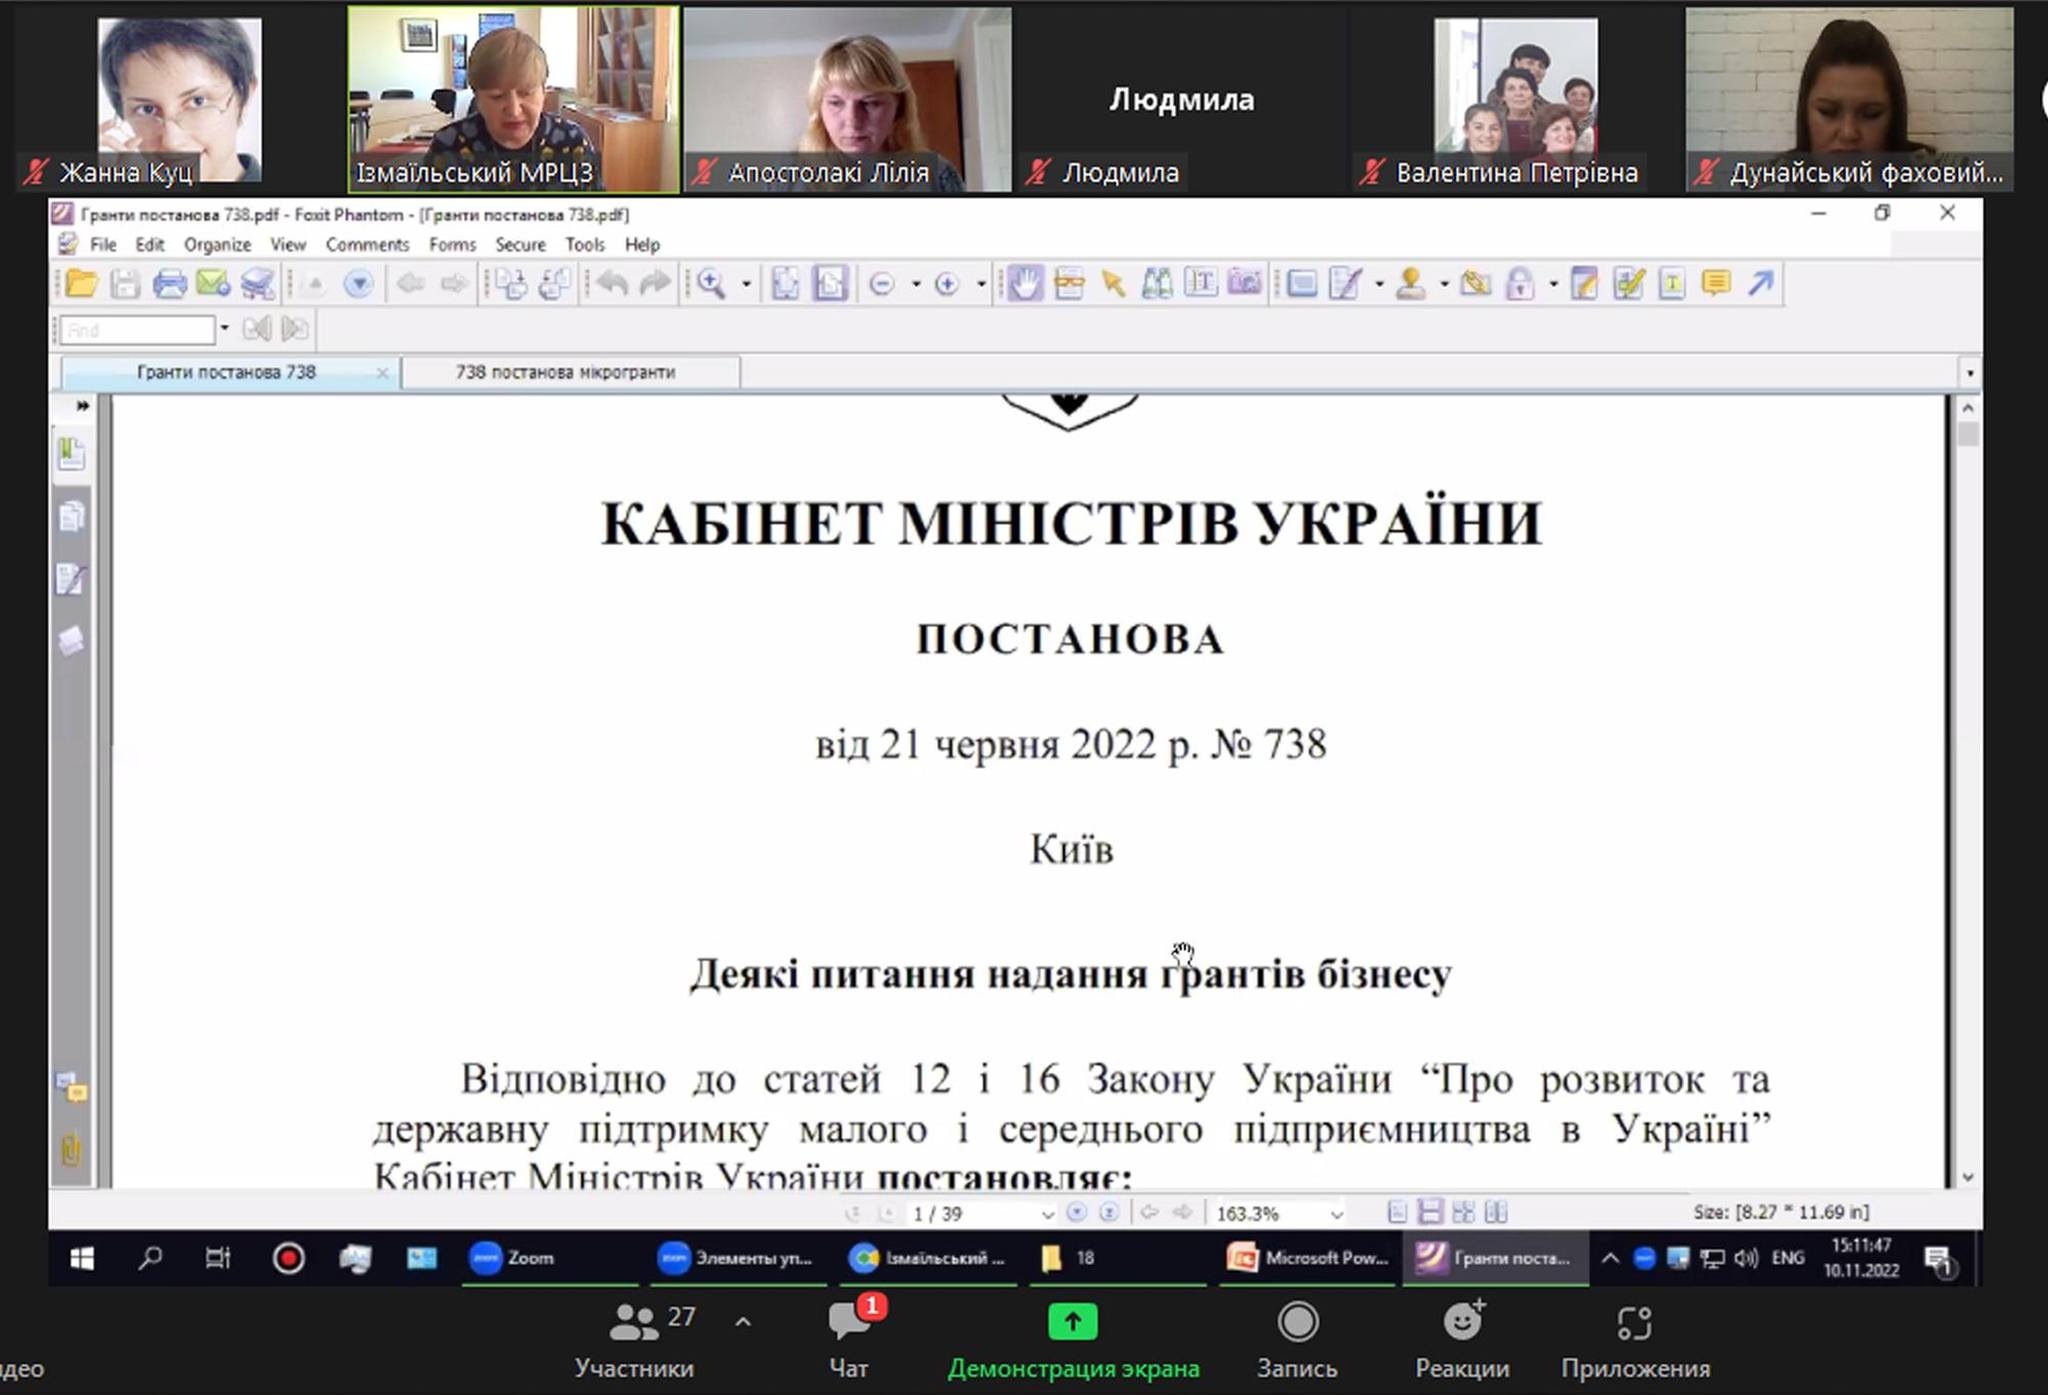Select the Hand tool
Viewport: 2048px width, 1395px height.
point(1024,284)
